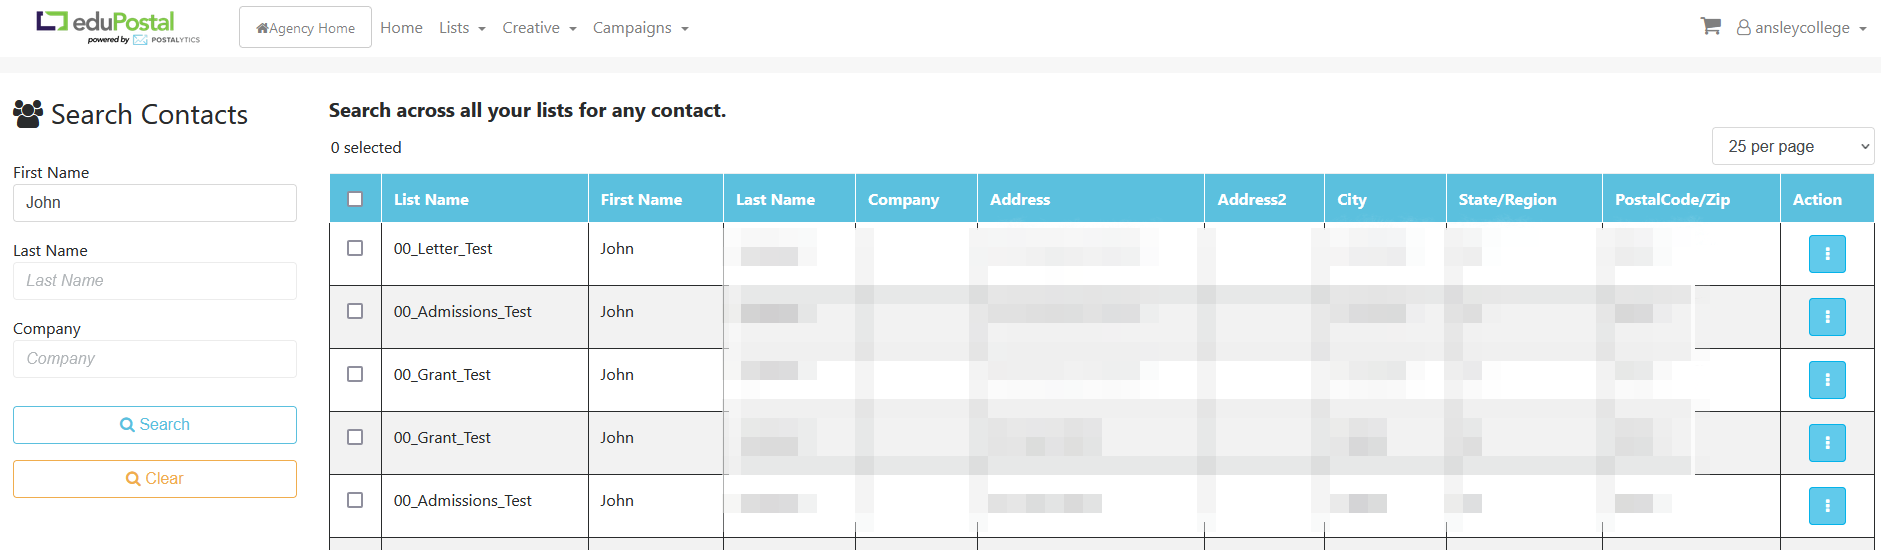Open action menu for first 00_Grant_Test row
Screen dimensions: 1881x550
[1827, 380]
